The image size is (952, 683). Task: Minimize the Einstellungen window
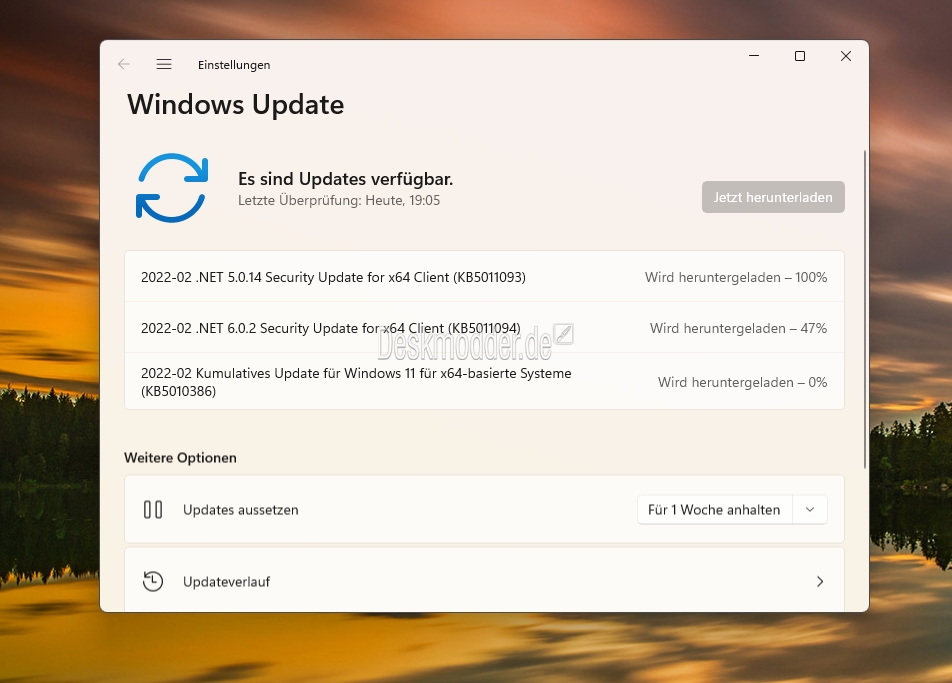click(x=754, y=56)
